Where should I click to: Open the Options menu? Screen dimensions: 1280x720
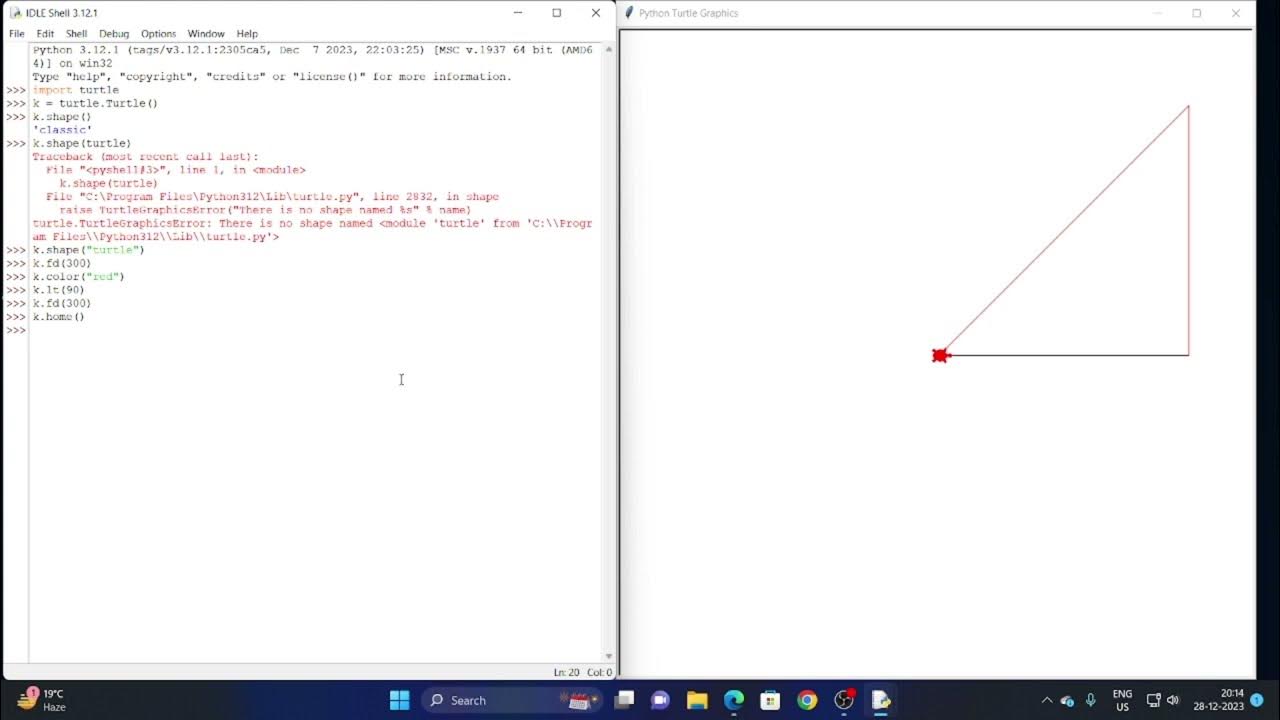(x=158, y=33)
